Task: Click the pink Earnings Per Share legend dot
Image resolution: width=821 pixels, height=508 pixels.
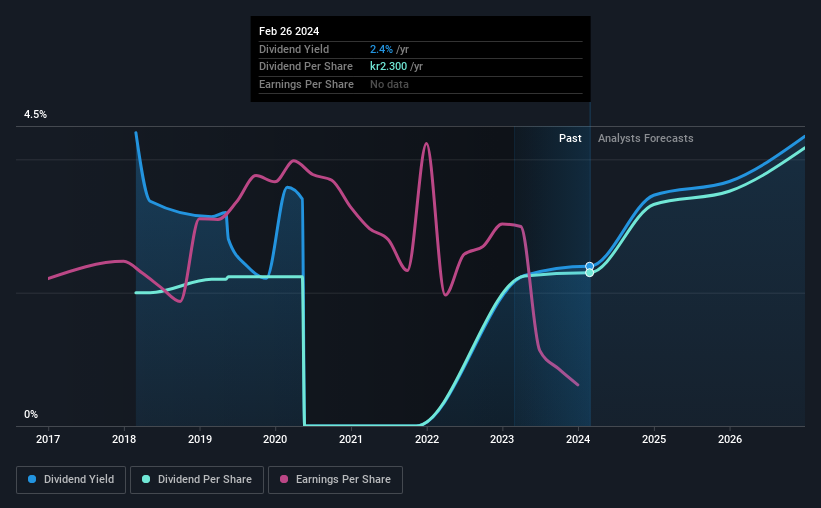Action: (x=284, y=479)
